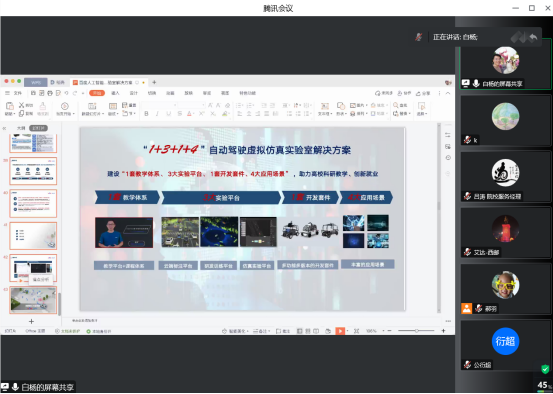Screen dimensions: 553x394
Task: Click the zoom slider handle
Action: click(417, 331)
